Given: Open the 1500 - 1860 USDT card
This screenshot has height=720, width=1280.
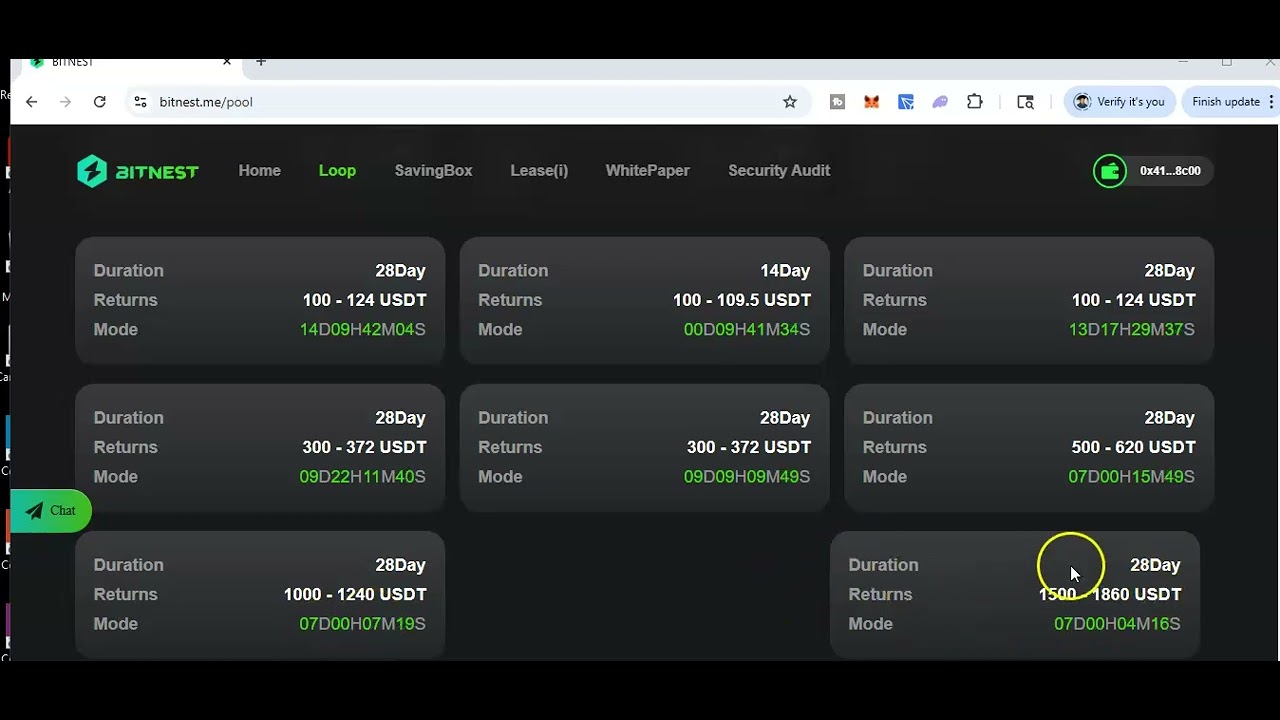Looking at the screenshot, I should [1015, 594].
